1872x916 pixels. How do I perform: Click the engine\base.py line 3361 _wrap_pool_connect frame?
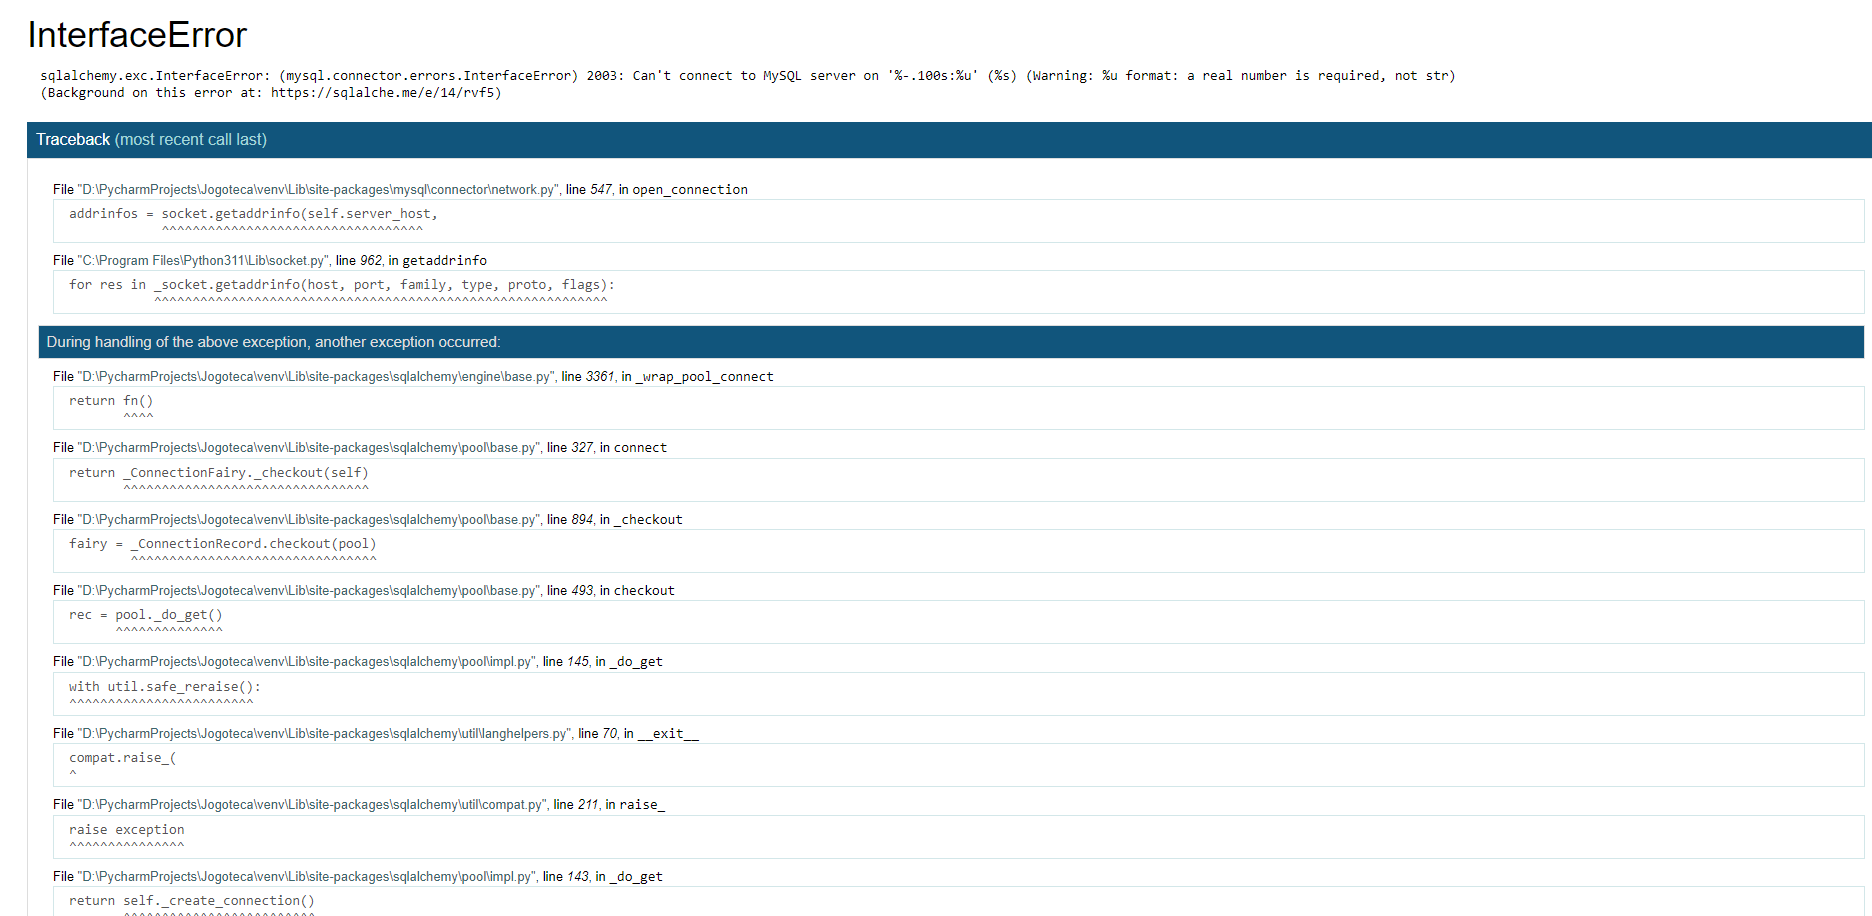413,377
